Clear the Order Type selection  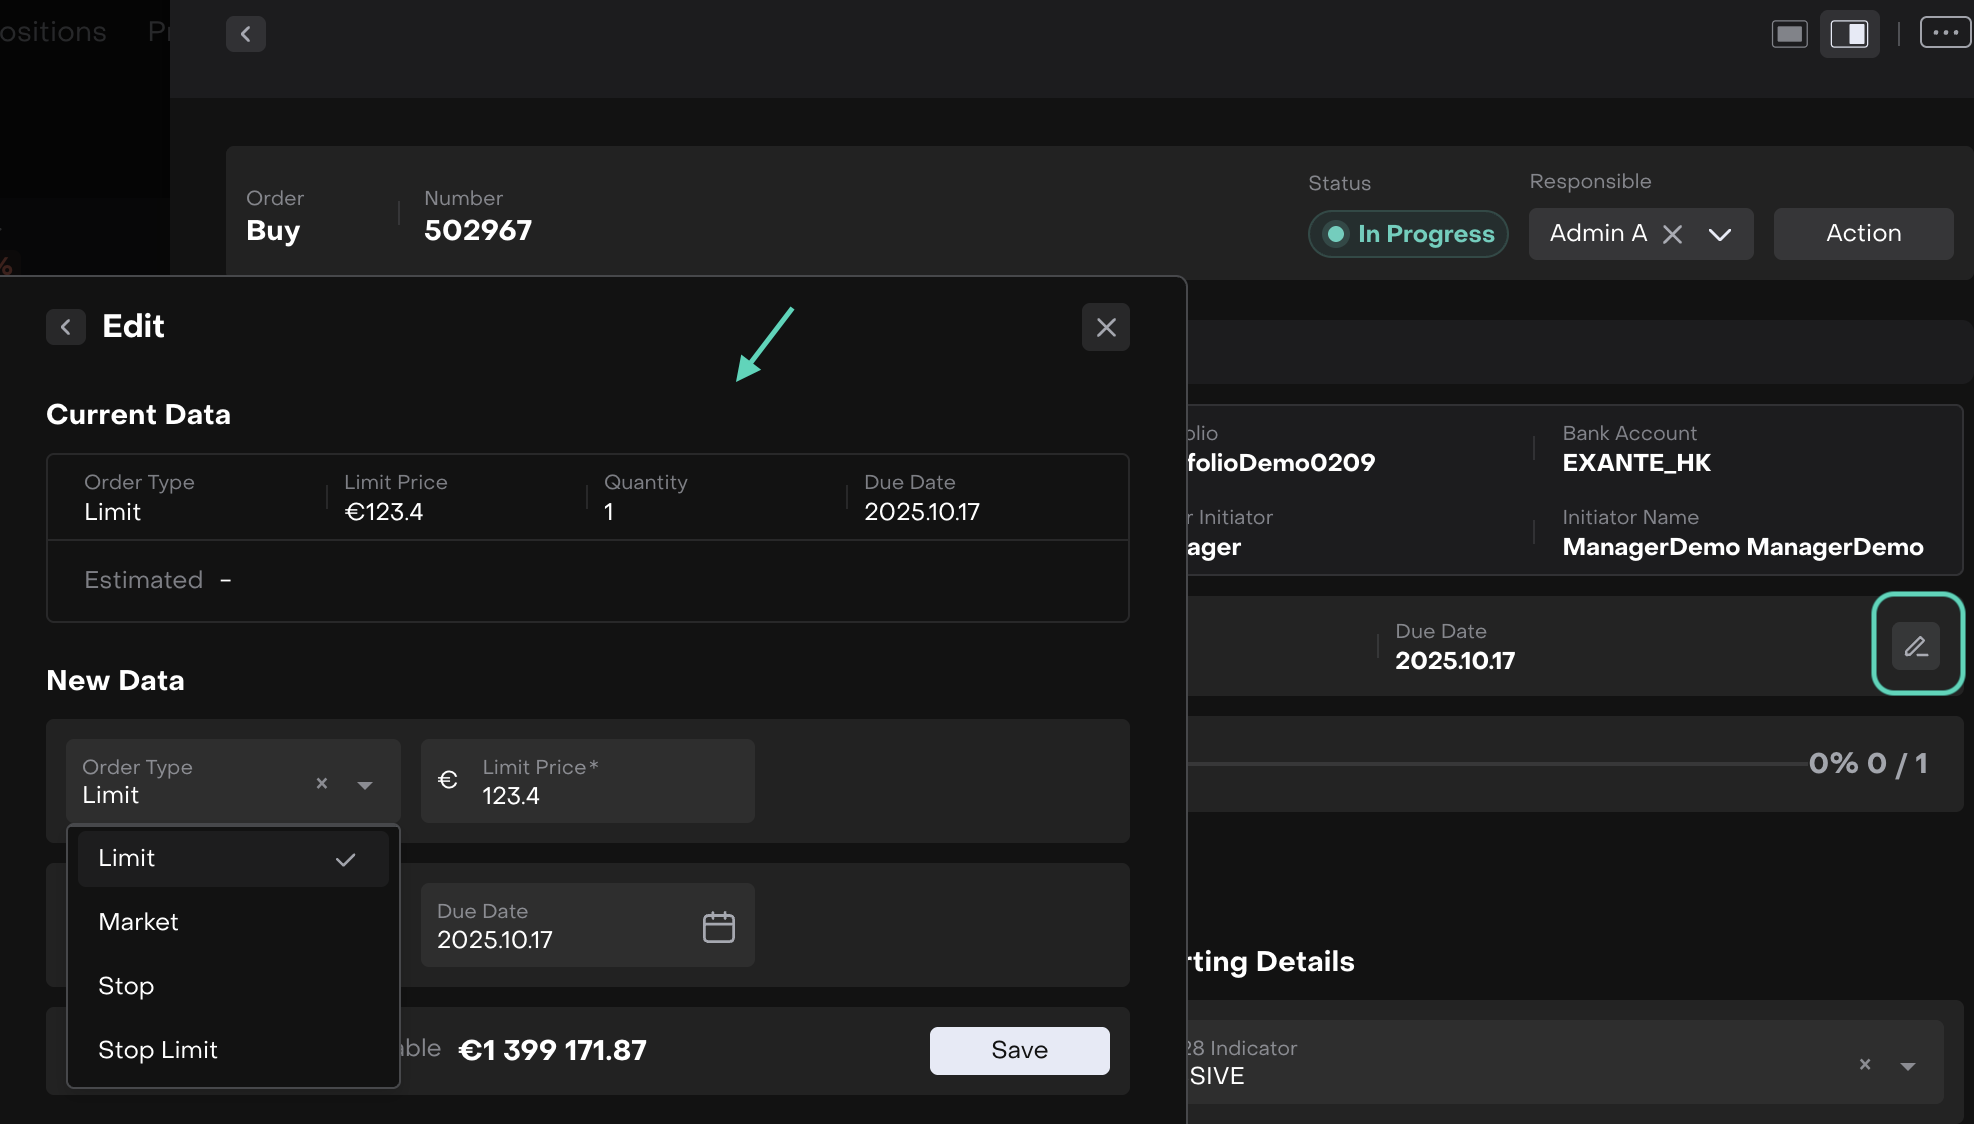[x=322, y=783]
